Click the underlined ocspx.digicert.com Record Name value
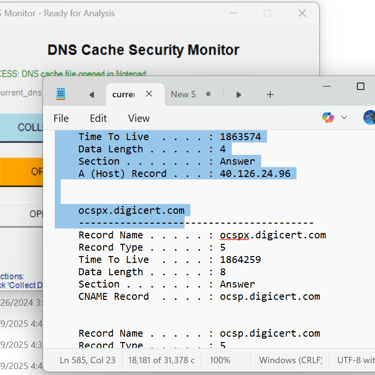375x375 pixels. click(273, 235)
